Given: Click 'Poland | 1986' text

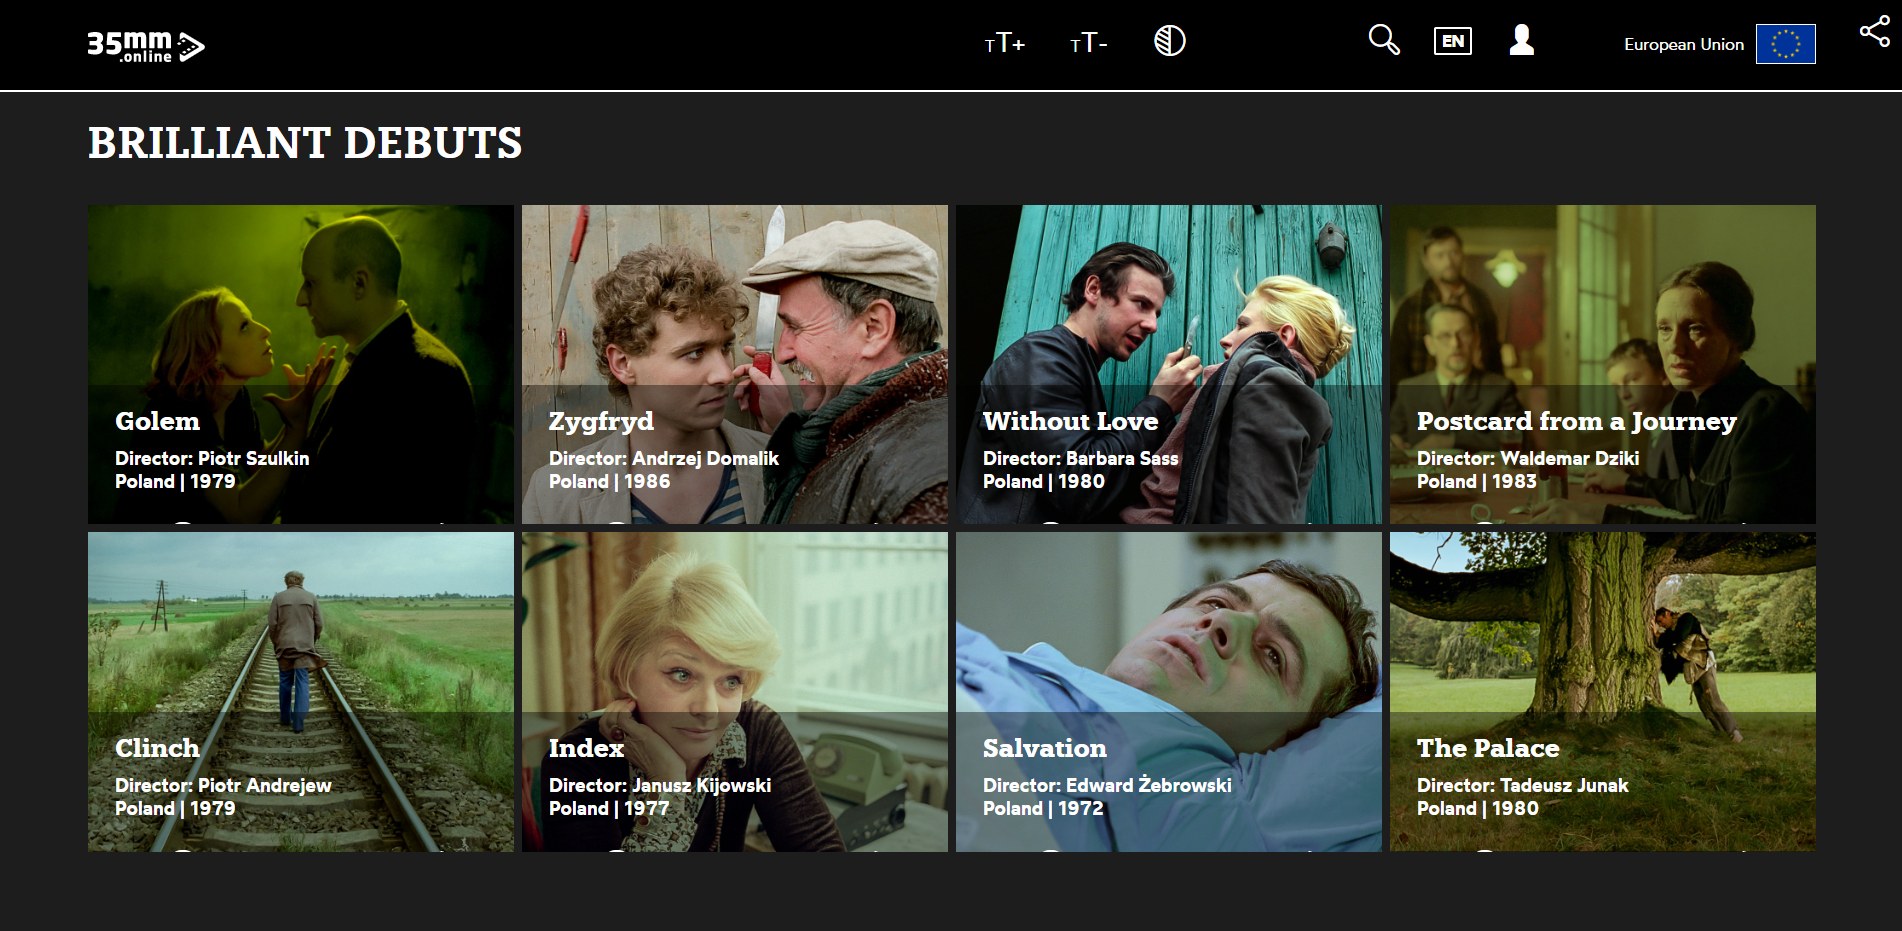Looking at the screenshot, I should click(609, 481).
